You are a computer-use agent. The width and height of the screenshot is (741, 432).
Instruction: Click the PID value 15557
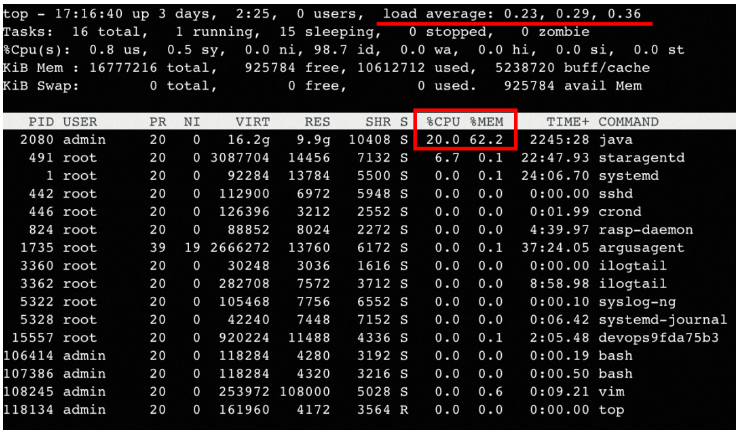pyautogui.click(x=33, y=338)
